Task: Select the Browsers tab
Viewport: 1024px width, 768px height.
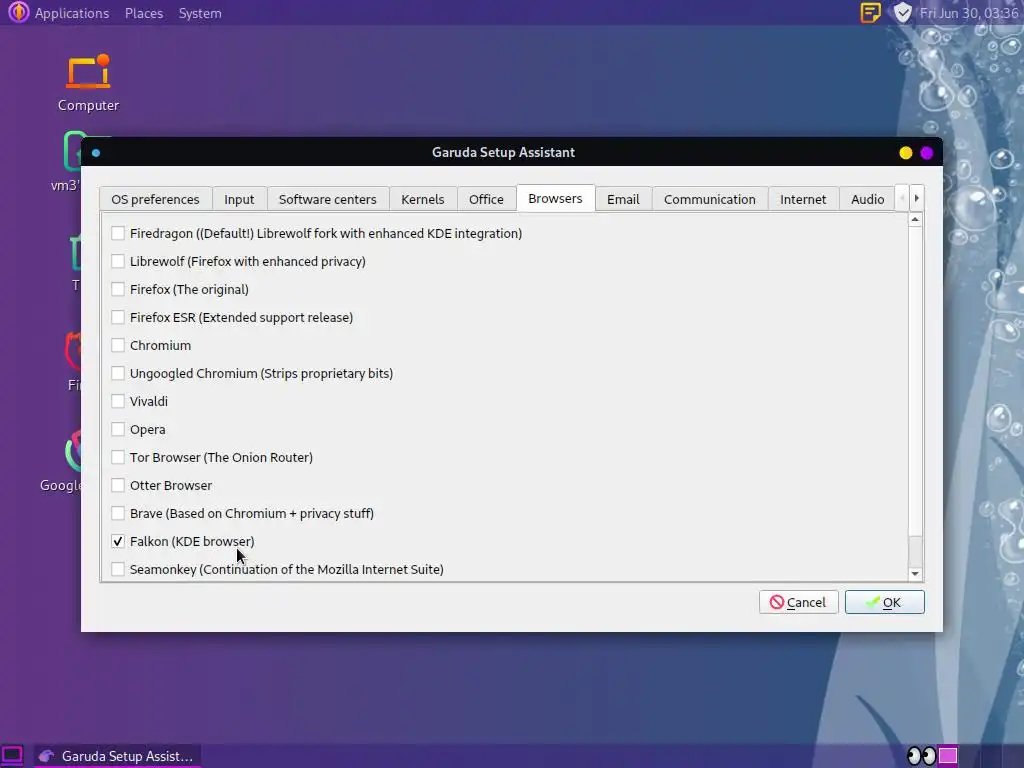Action: pos(555,199)
